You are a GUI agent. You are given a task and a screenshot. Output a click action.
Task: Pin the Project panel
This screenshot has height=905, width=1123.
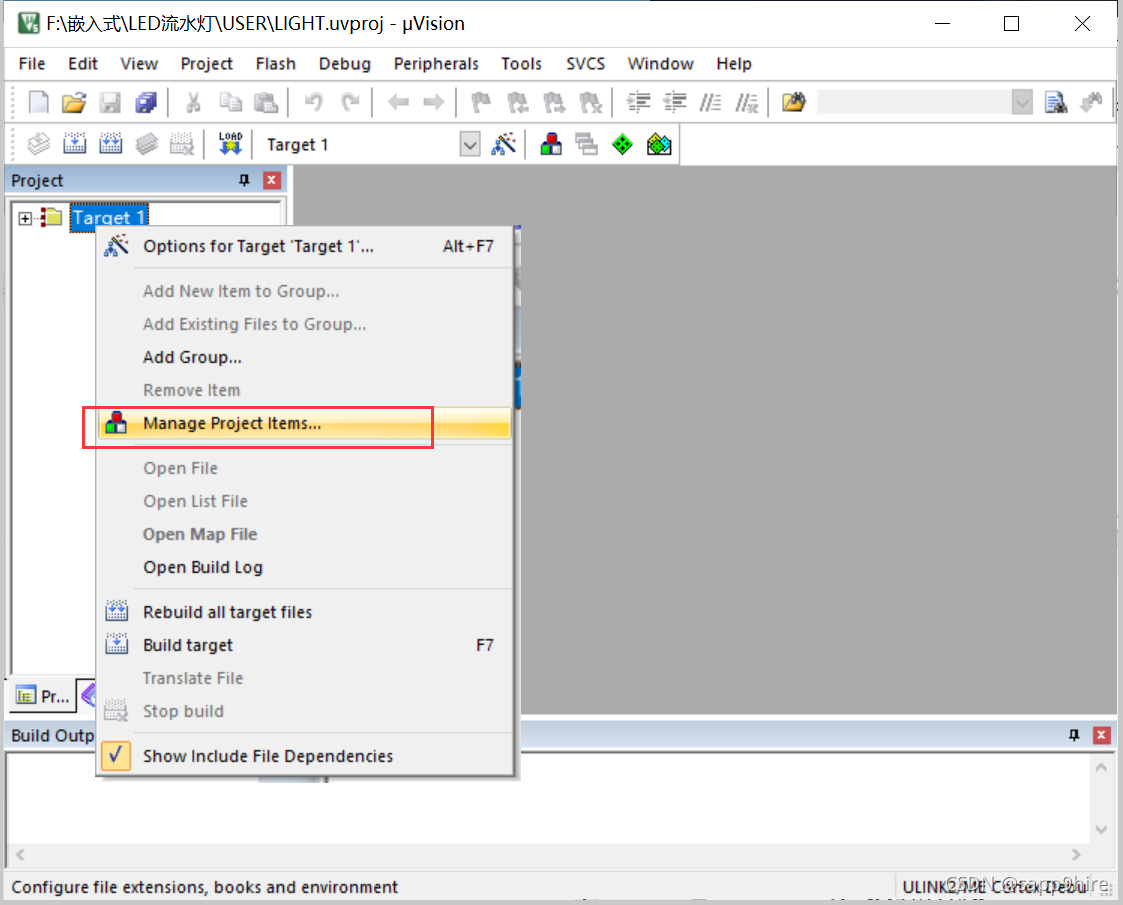(244, 180)
